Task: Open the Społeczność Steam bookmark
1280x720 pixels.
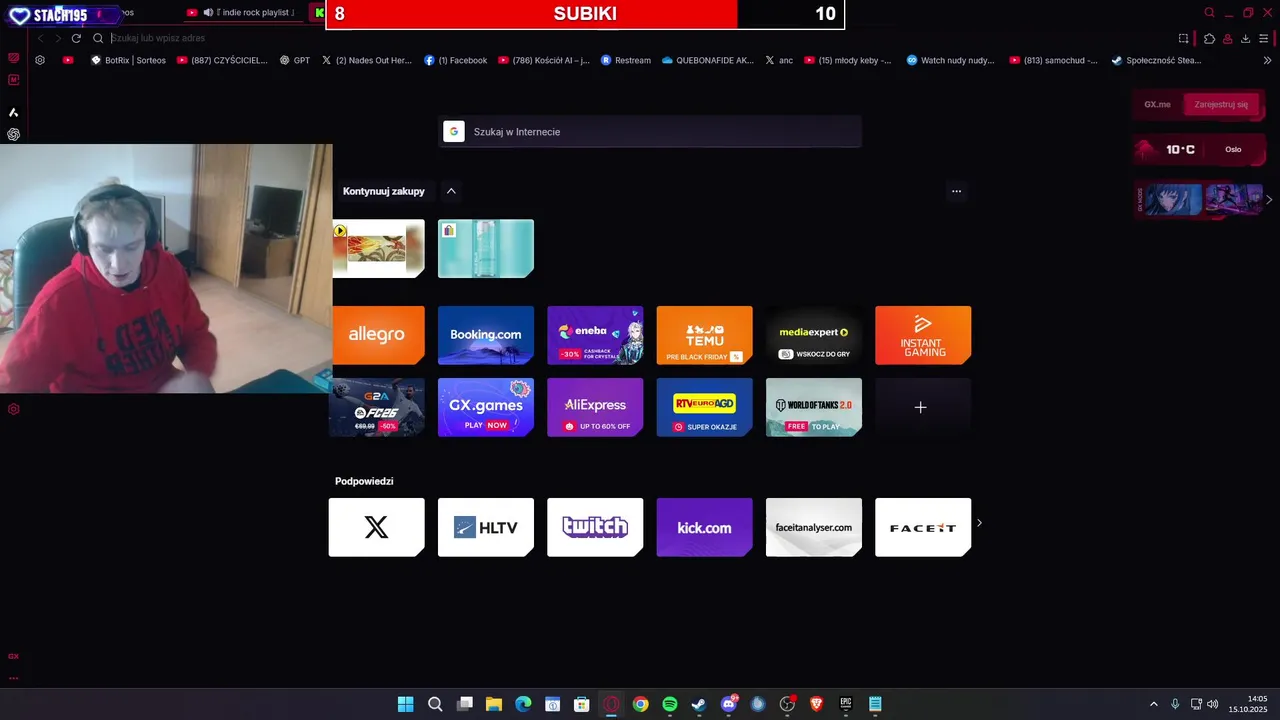Action: click(x=1156, y=60)
